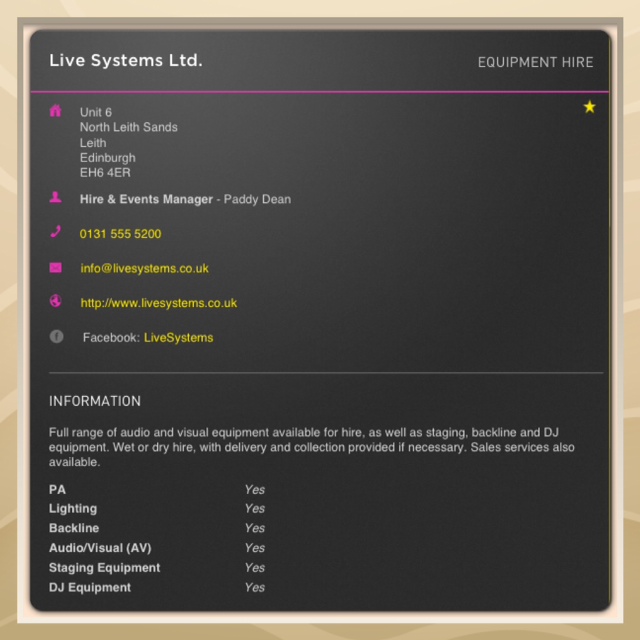640x640 pixels.
Task: Open http://www.livesystems.co.uk website link
Action: coord(159,303)
